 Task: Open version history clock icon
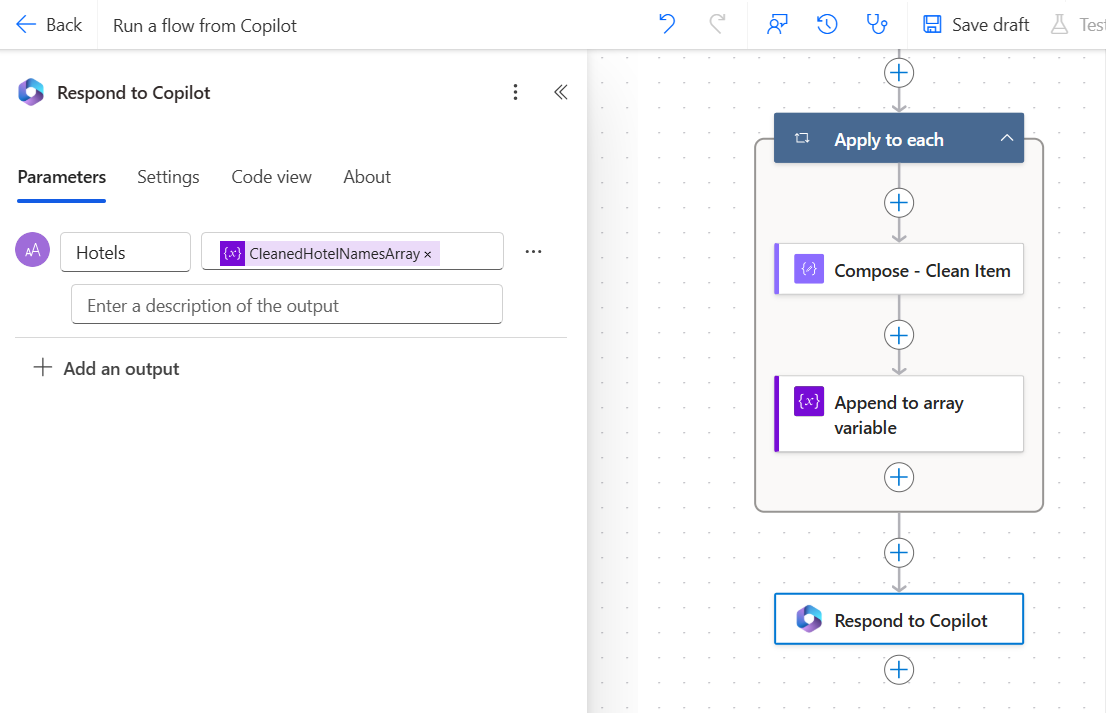tap(827, 25)
